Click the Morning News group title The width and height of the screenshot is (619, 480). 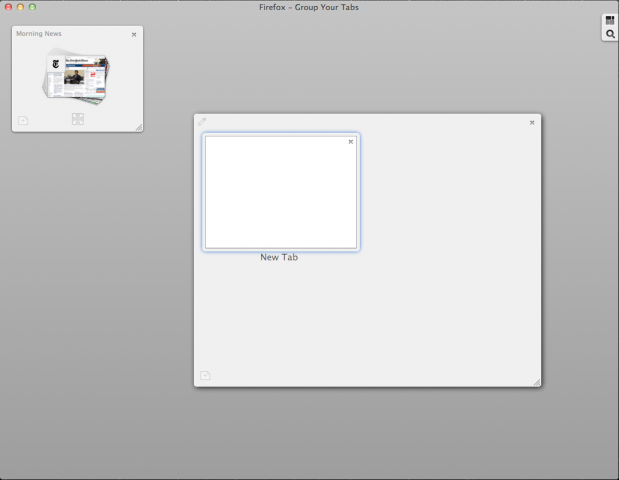click(39, 34)
